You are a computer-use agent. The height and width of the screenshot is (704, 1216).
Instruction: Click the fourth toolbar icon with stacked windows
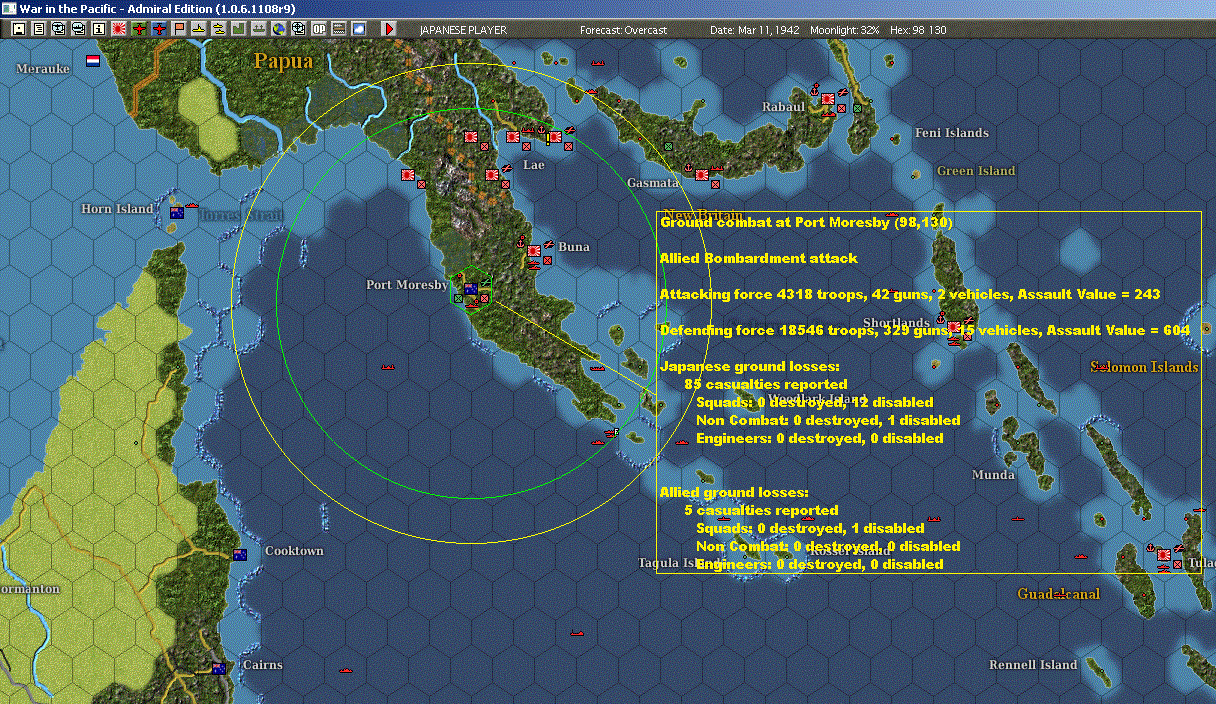pos(78,29)
